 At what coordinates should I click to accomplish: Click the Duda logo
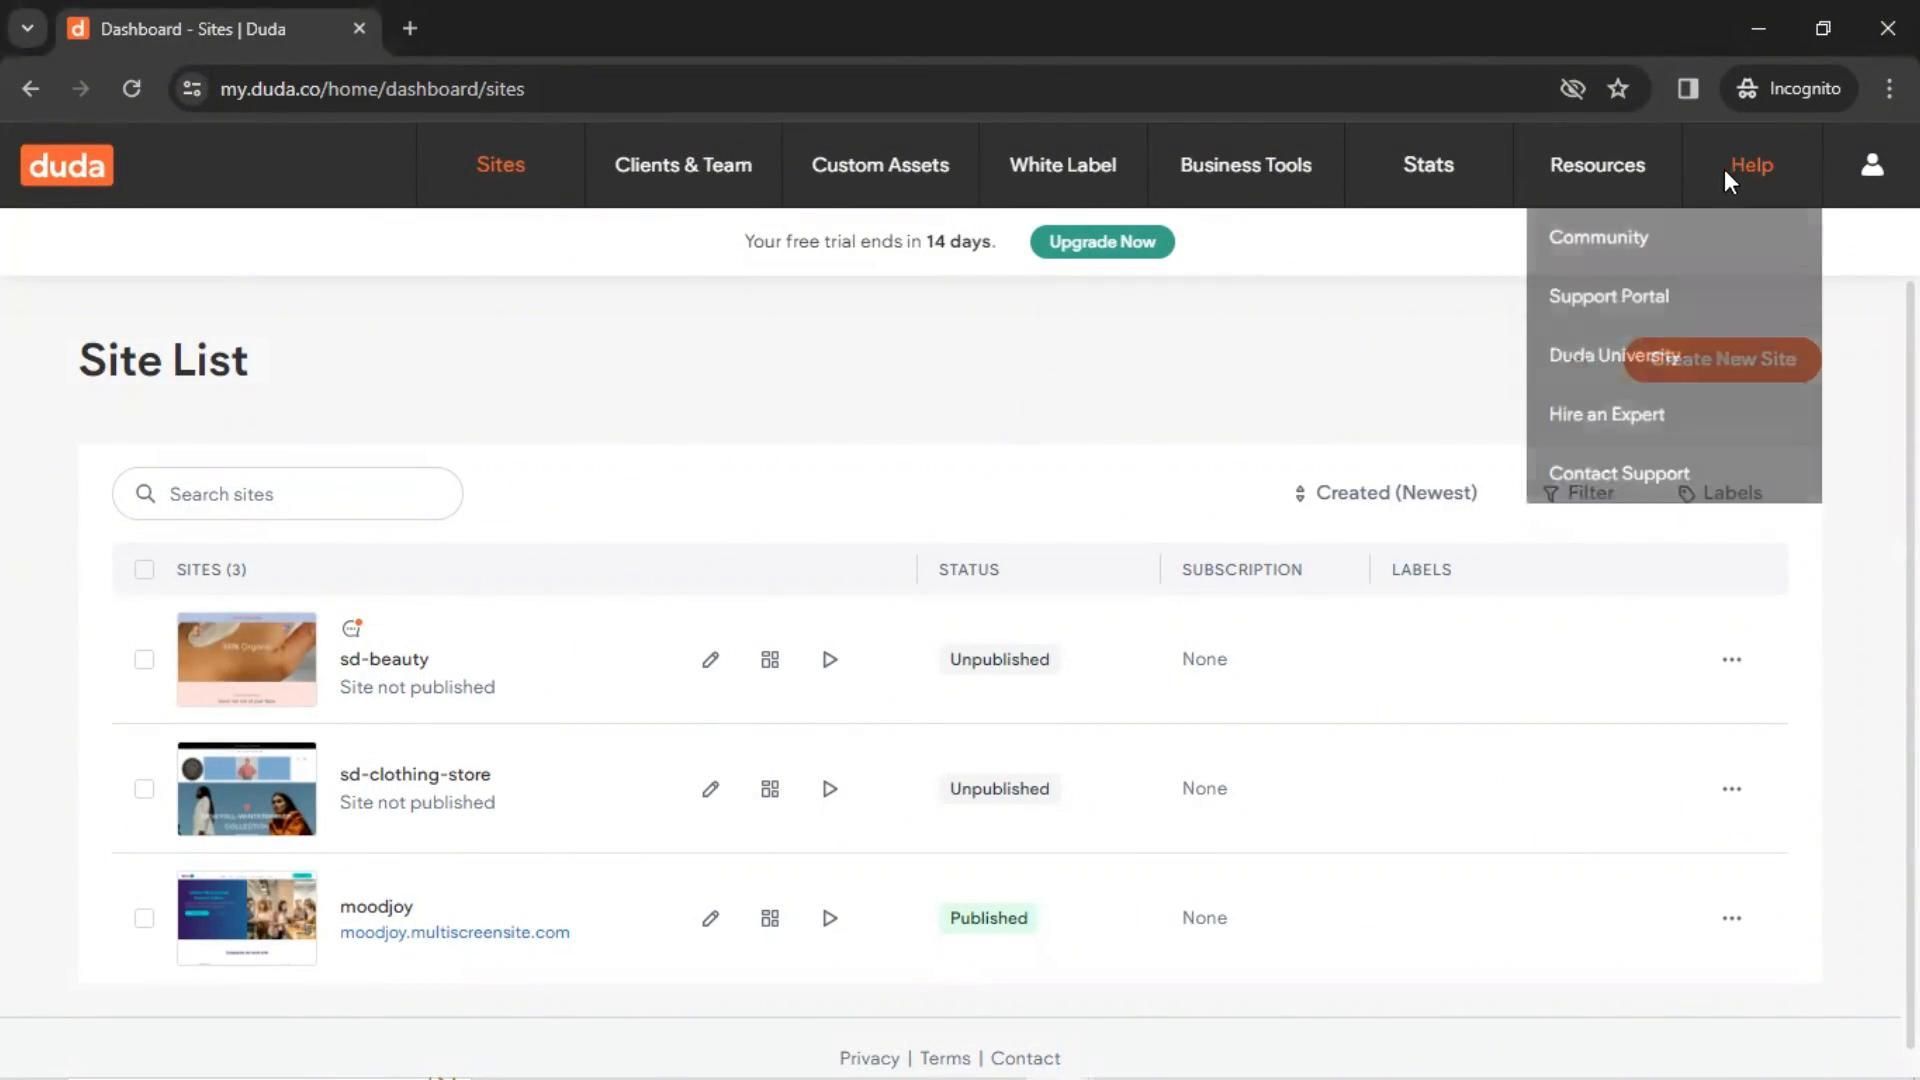[x=67, y=165]
